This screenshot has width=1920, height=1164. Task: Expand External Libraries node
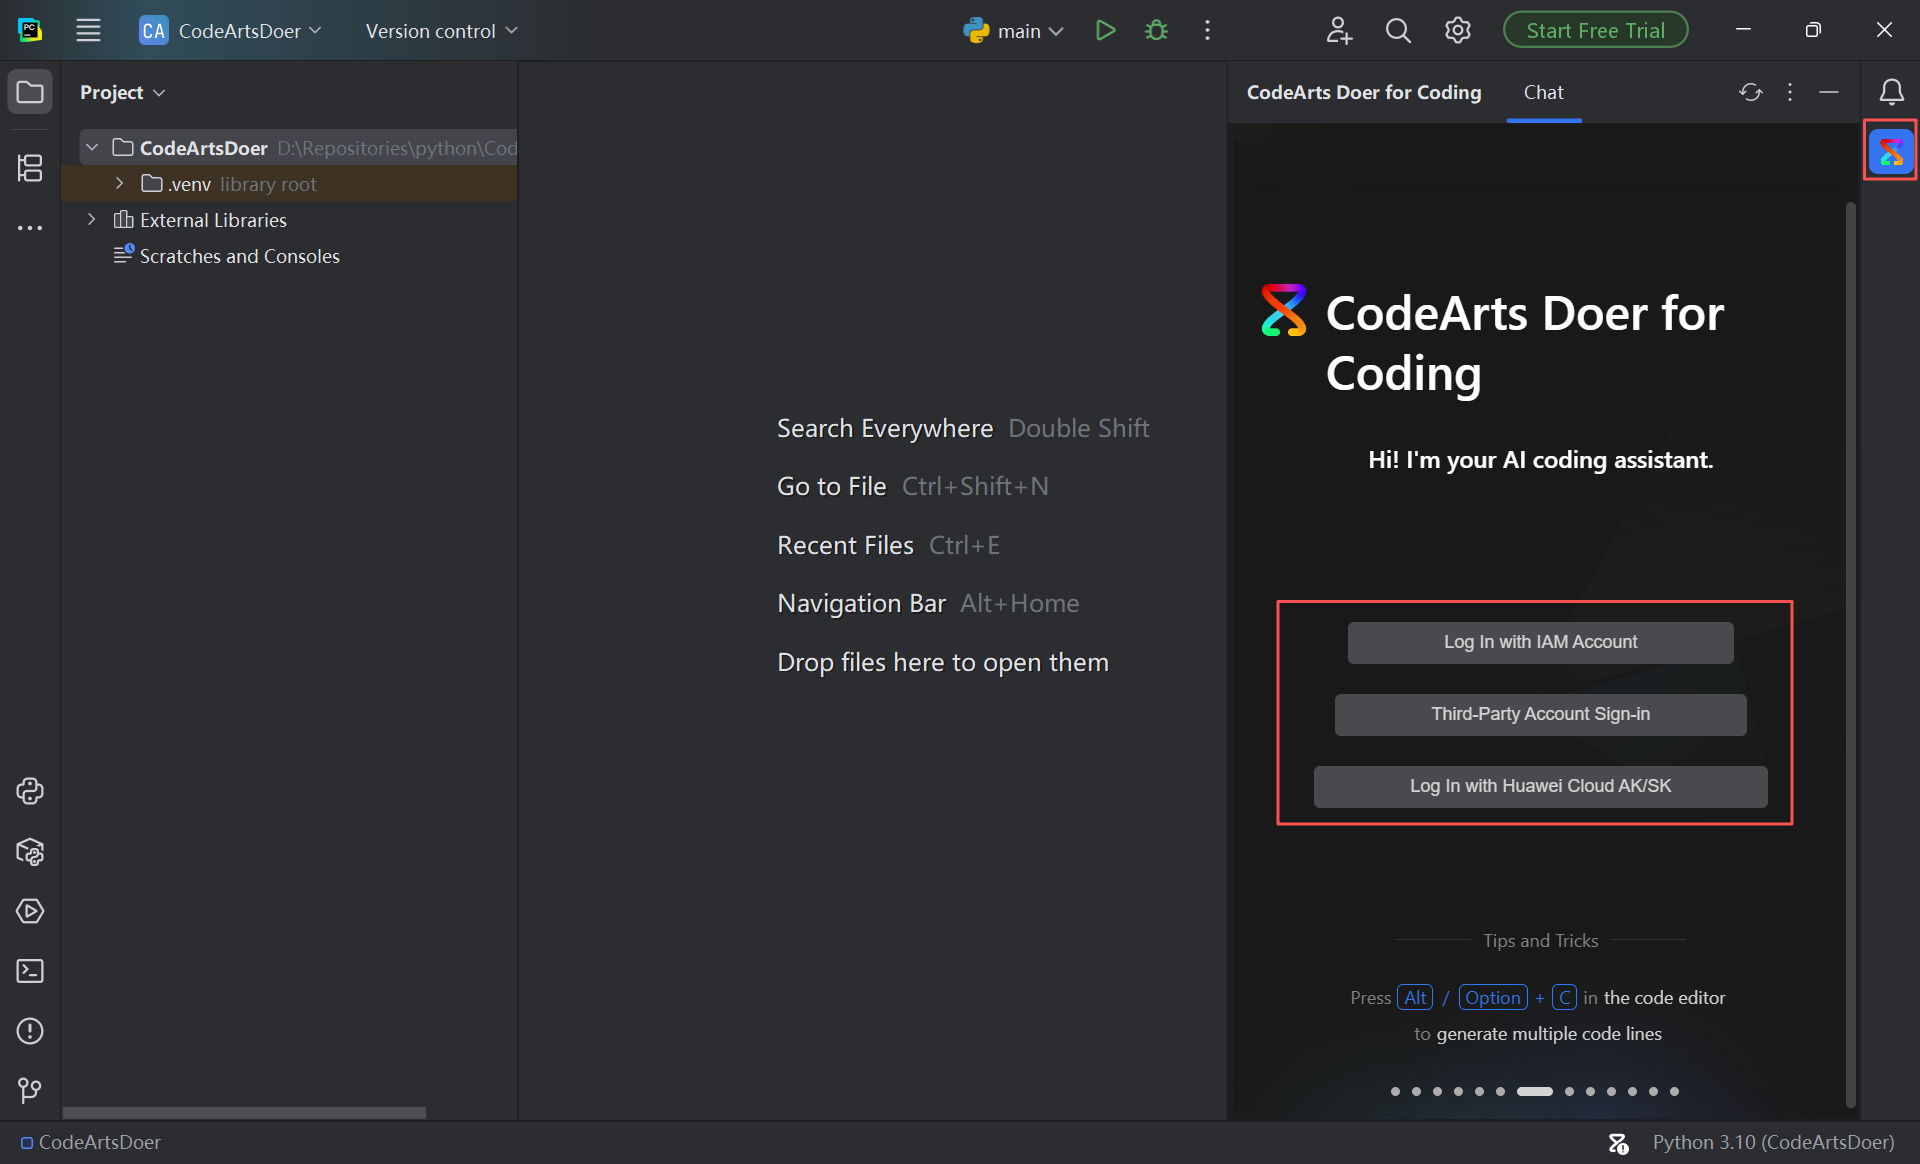[92, 220]
